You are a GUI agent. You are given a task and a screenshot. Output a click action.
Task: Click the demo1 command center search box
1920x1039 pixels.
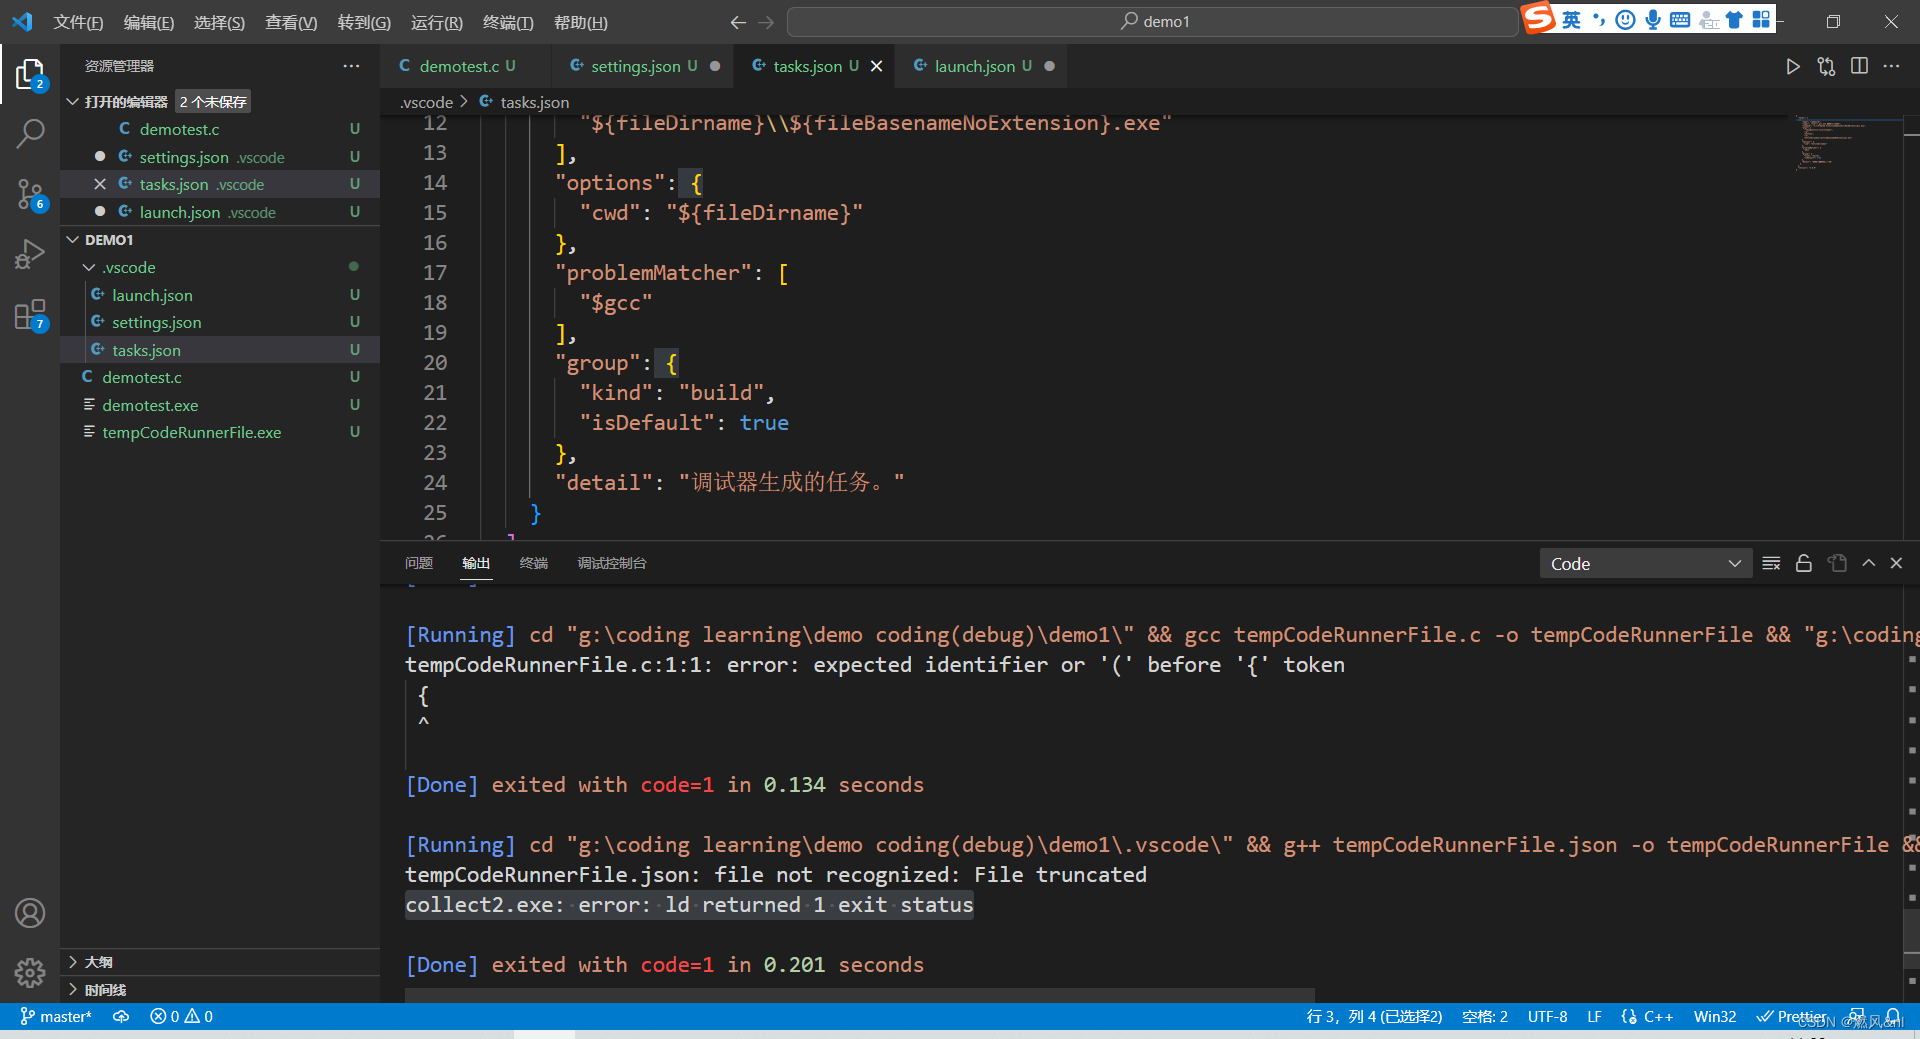1152,22
